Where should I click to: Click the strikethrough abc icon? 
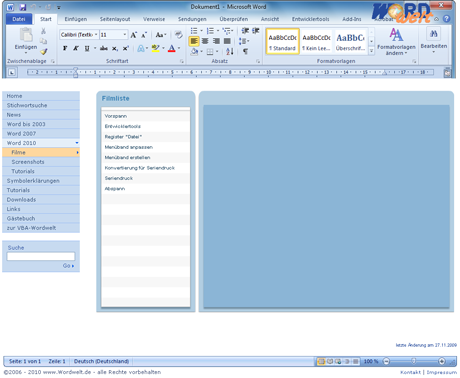pos(104,48)
